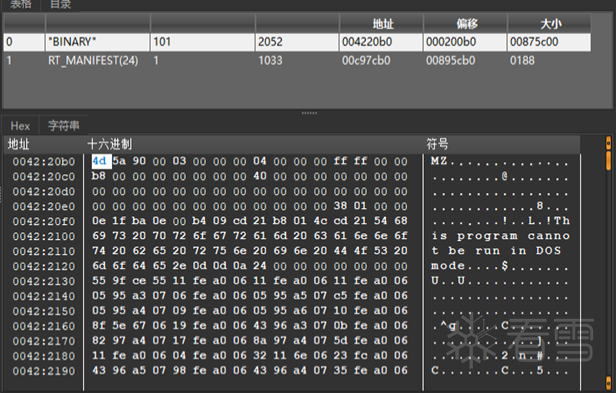Click the 符号 column header
This screenshot has height=393, width=616.
click(x=437, y=144)
